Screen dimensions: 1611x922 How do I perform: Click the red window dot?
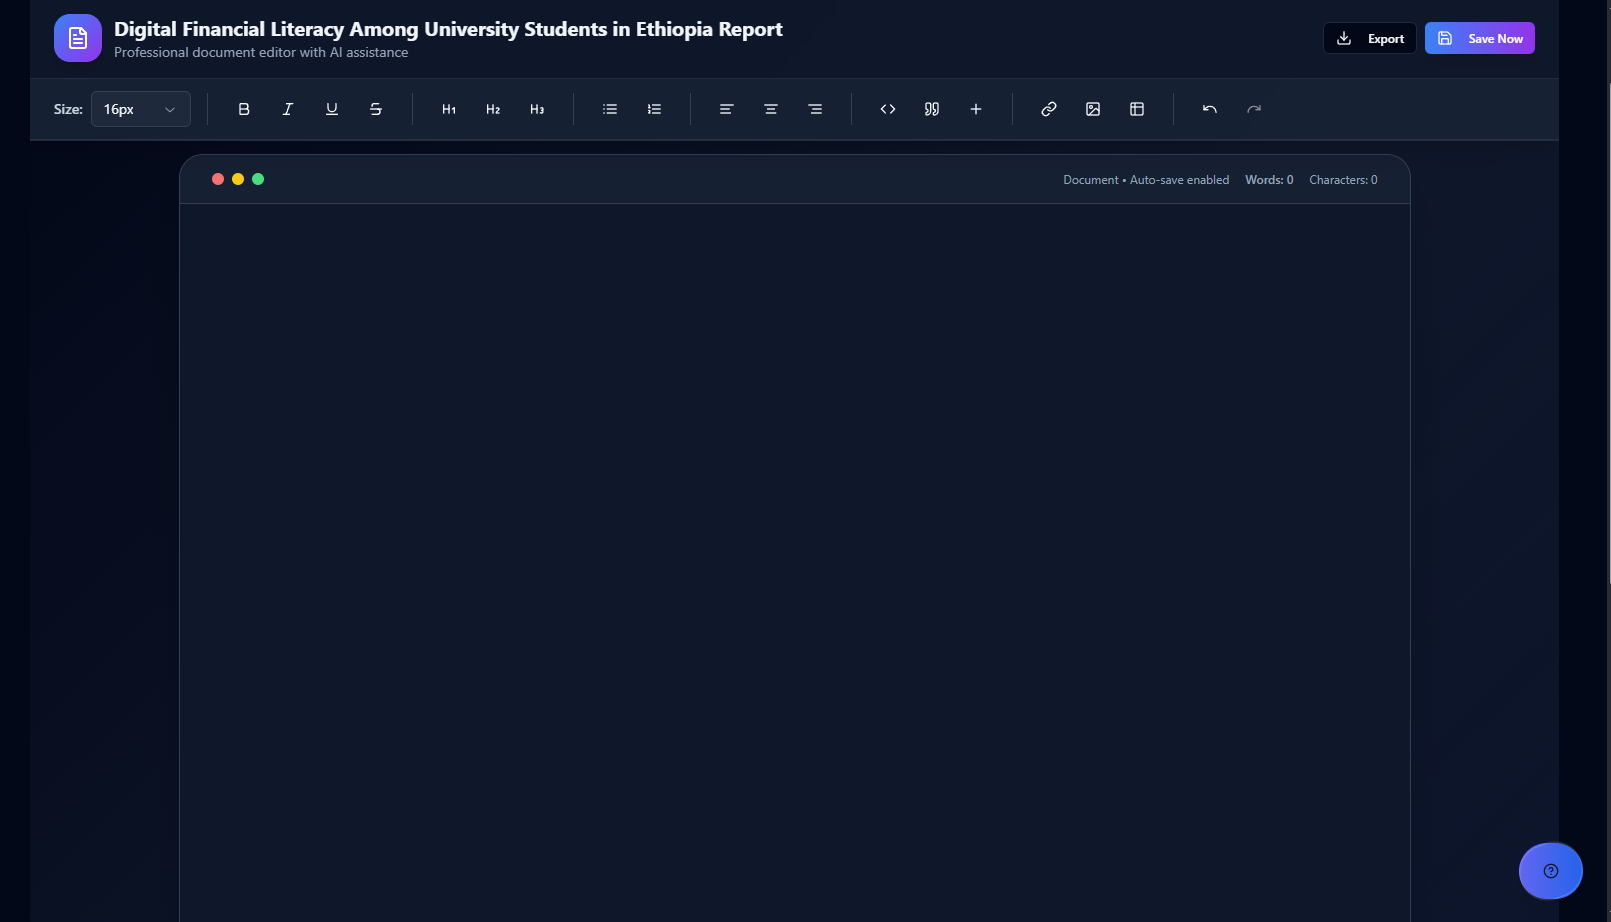(218, 179)
